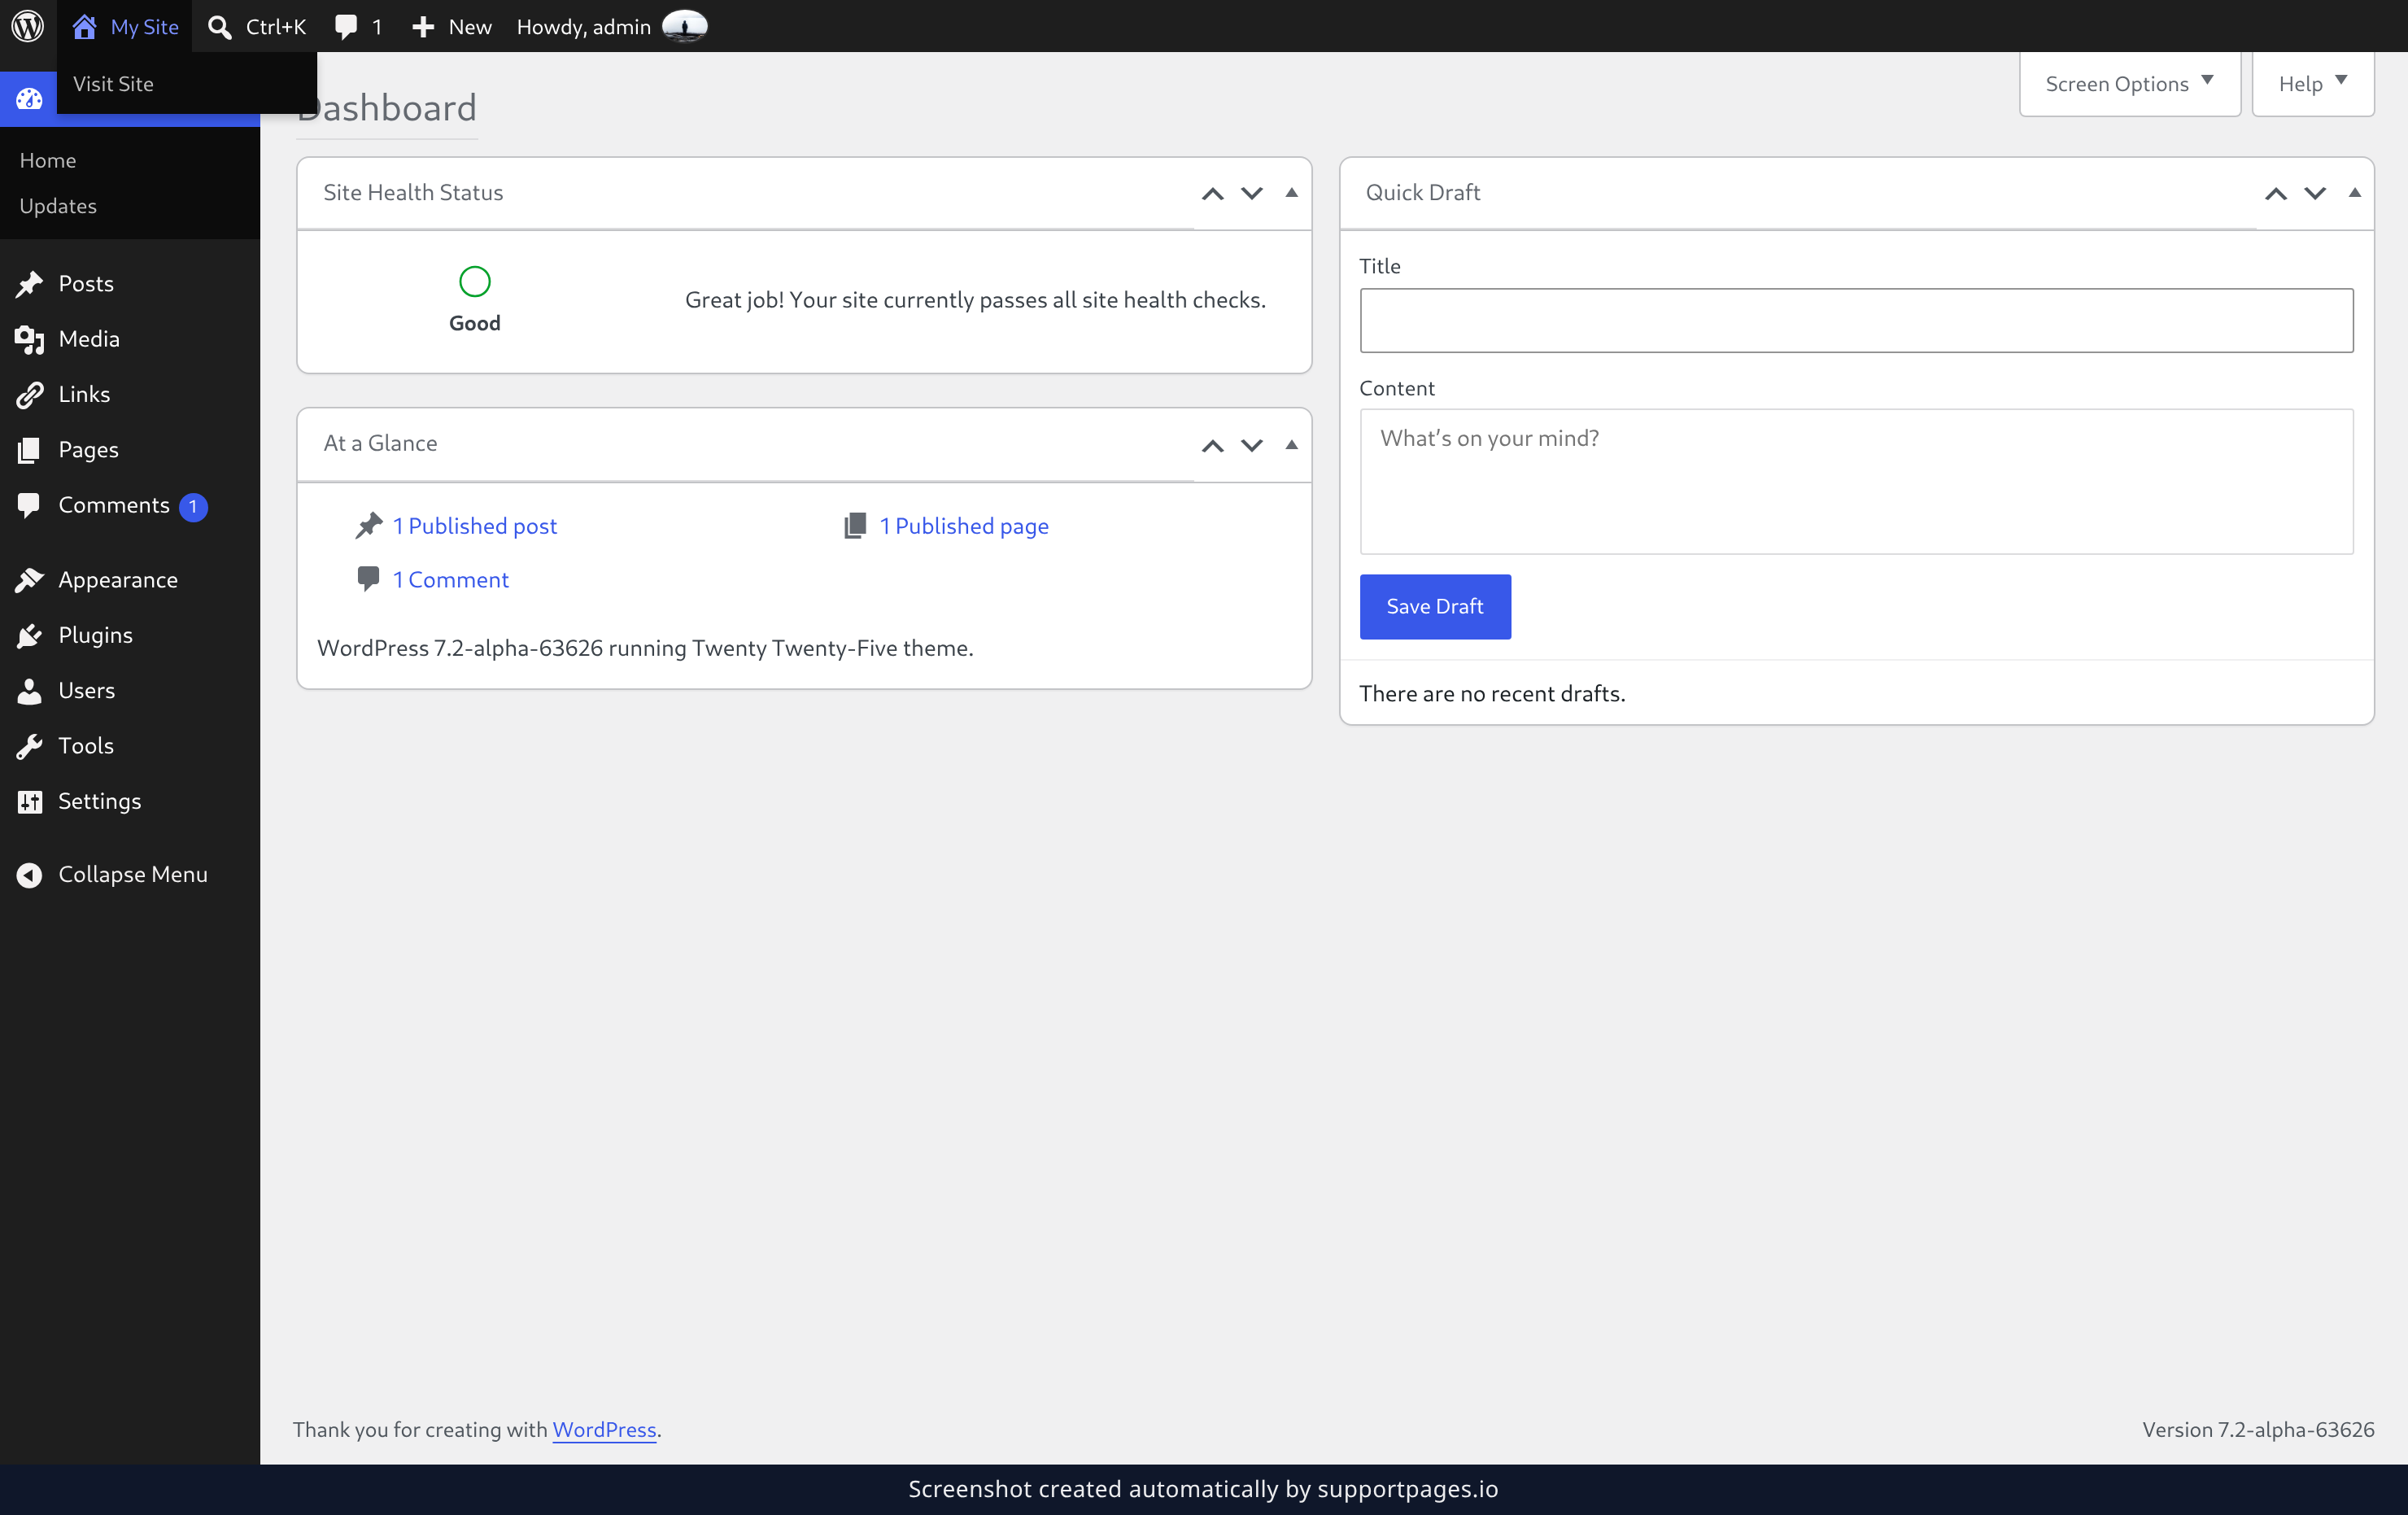Click the Dashboard gauge icon
Viewport: 2408px width, 1515px height.
(x=29, y=98)
